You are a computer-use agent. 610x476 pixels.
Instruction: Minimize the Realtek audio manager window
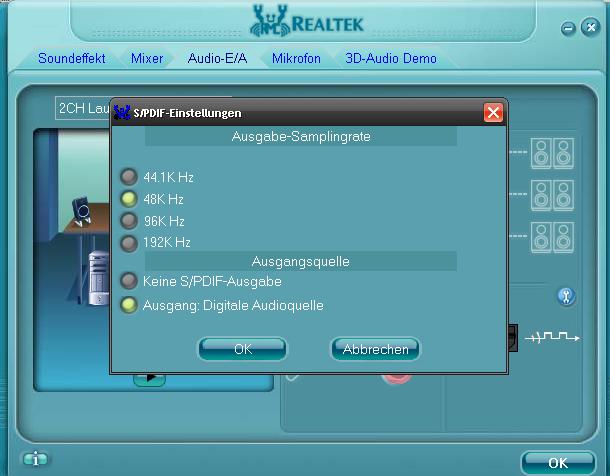tap(568, 28)
